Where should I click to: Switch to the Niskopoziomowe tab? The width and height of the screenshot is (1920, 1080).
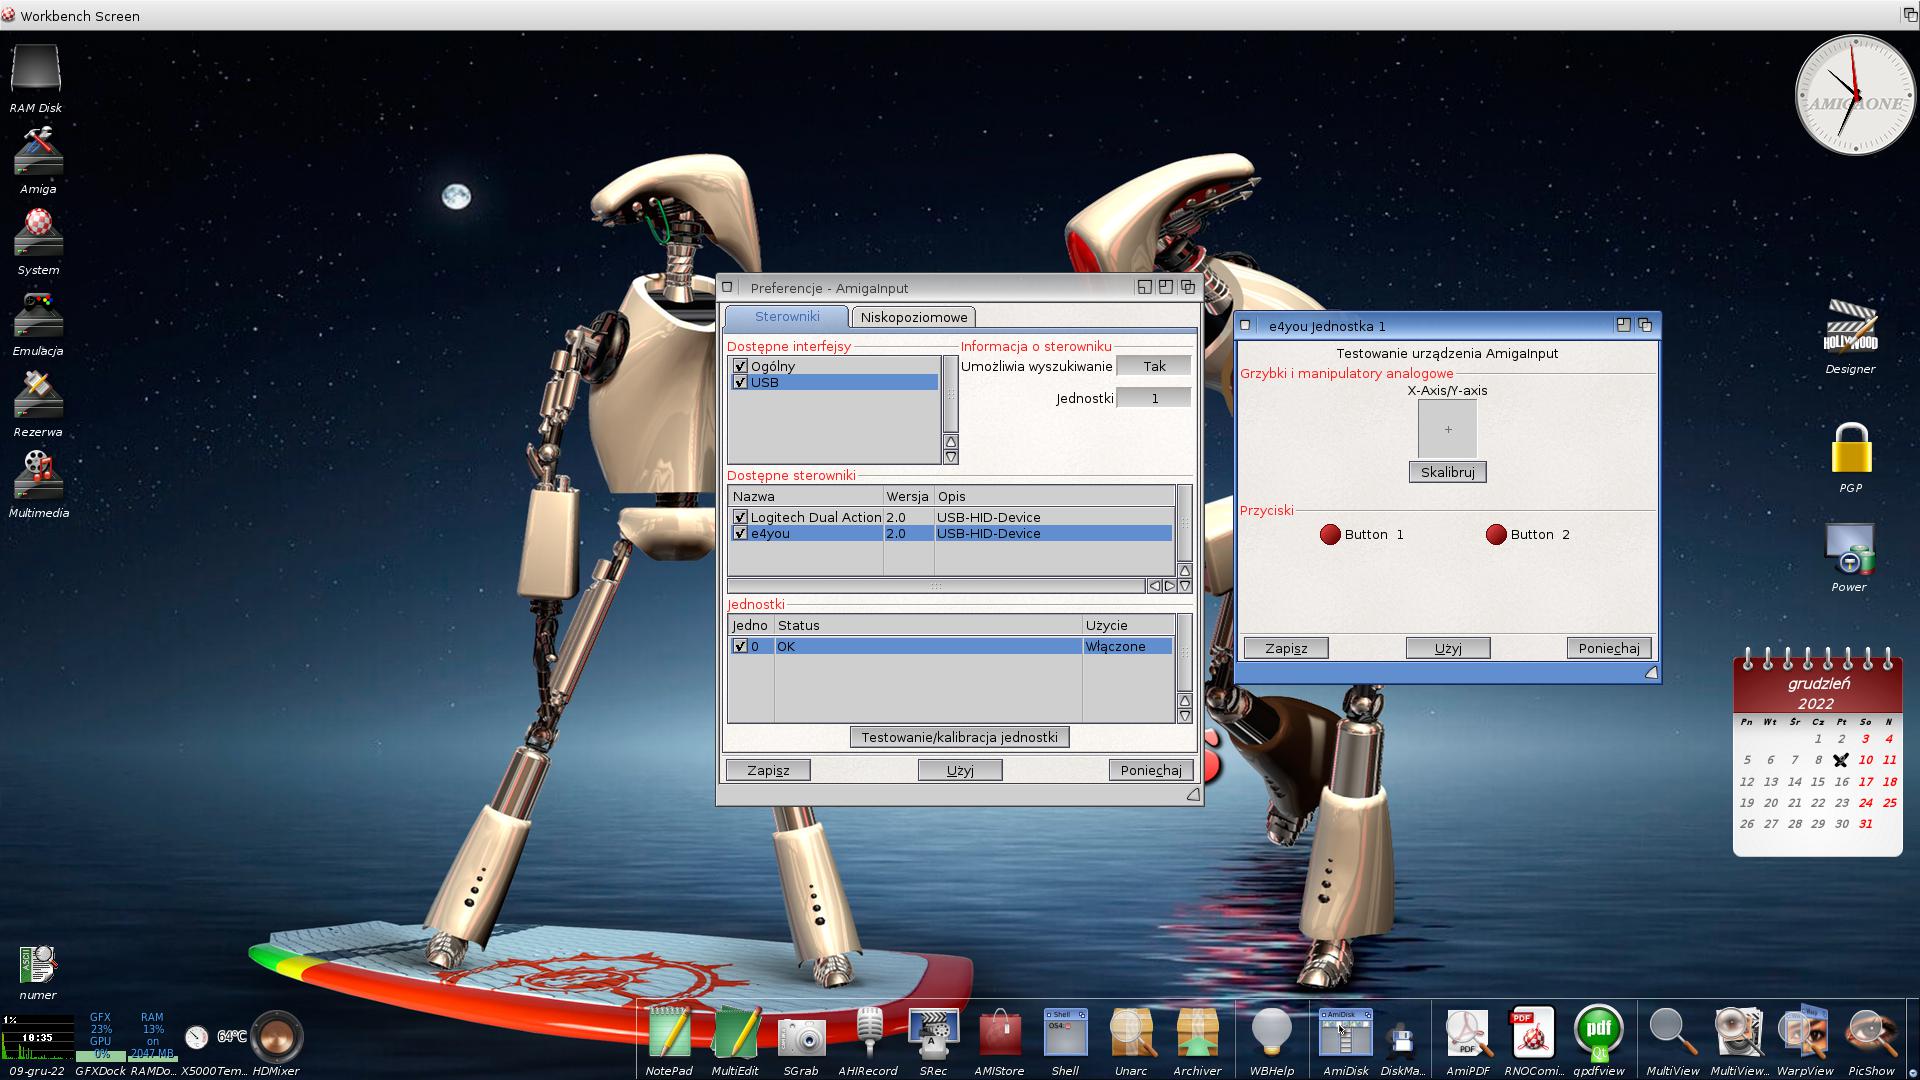(x=913, y=317)
